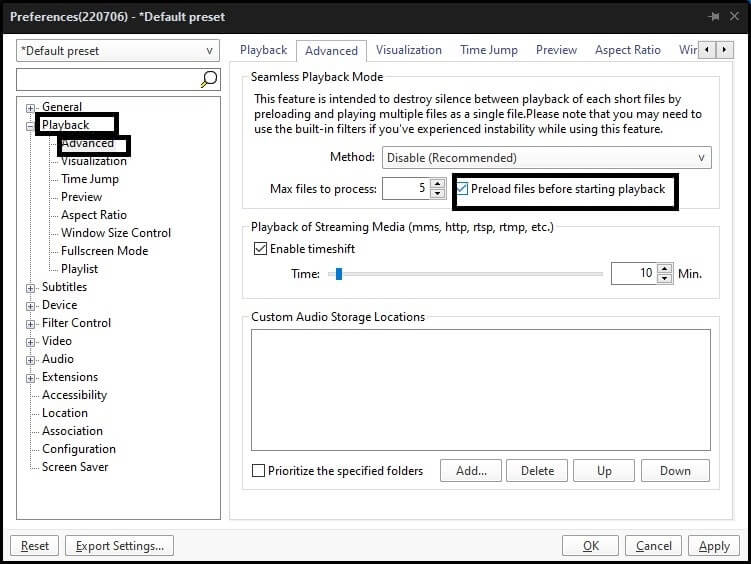The width and height of the screenshot is (751, 564).
Task: Expand the Audio tree node
Action: [x=30, y=360]
